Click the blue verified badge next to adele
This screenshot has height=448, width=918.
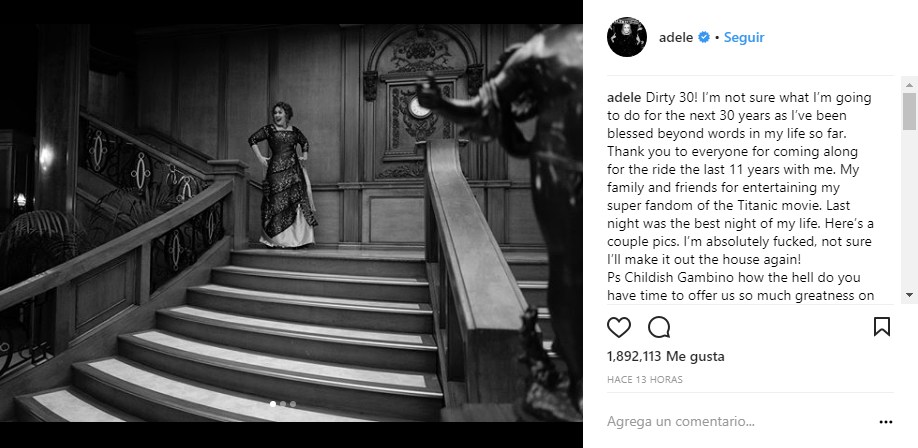click(704, 37)
